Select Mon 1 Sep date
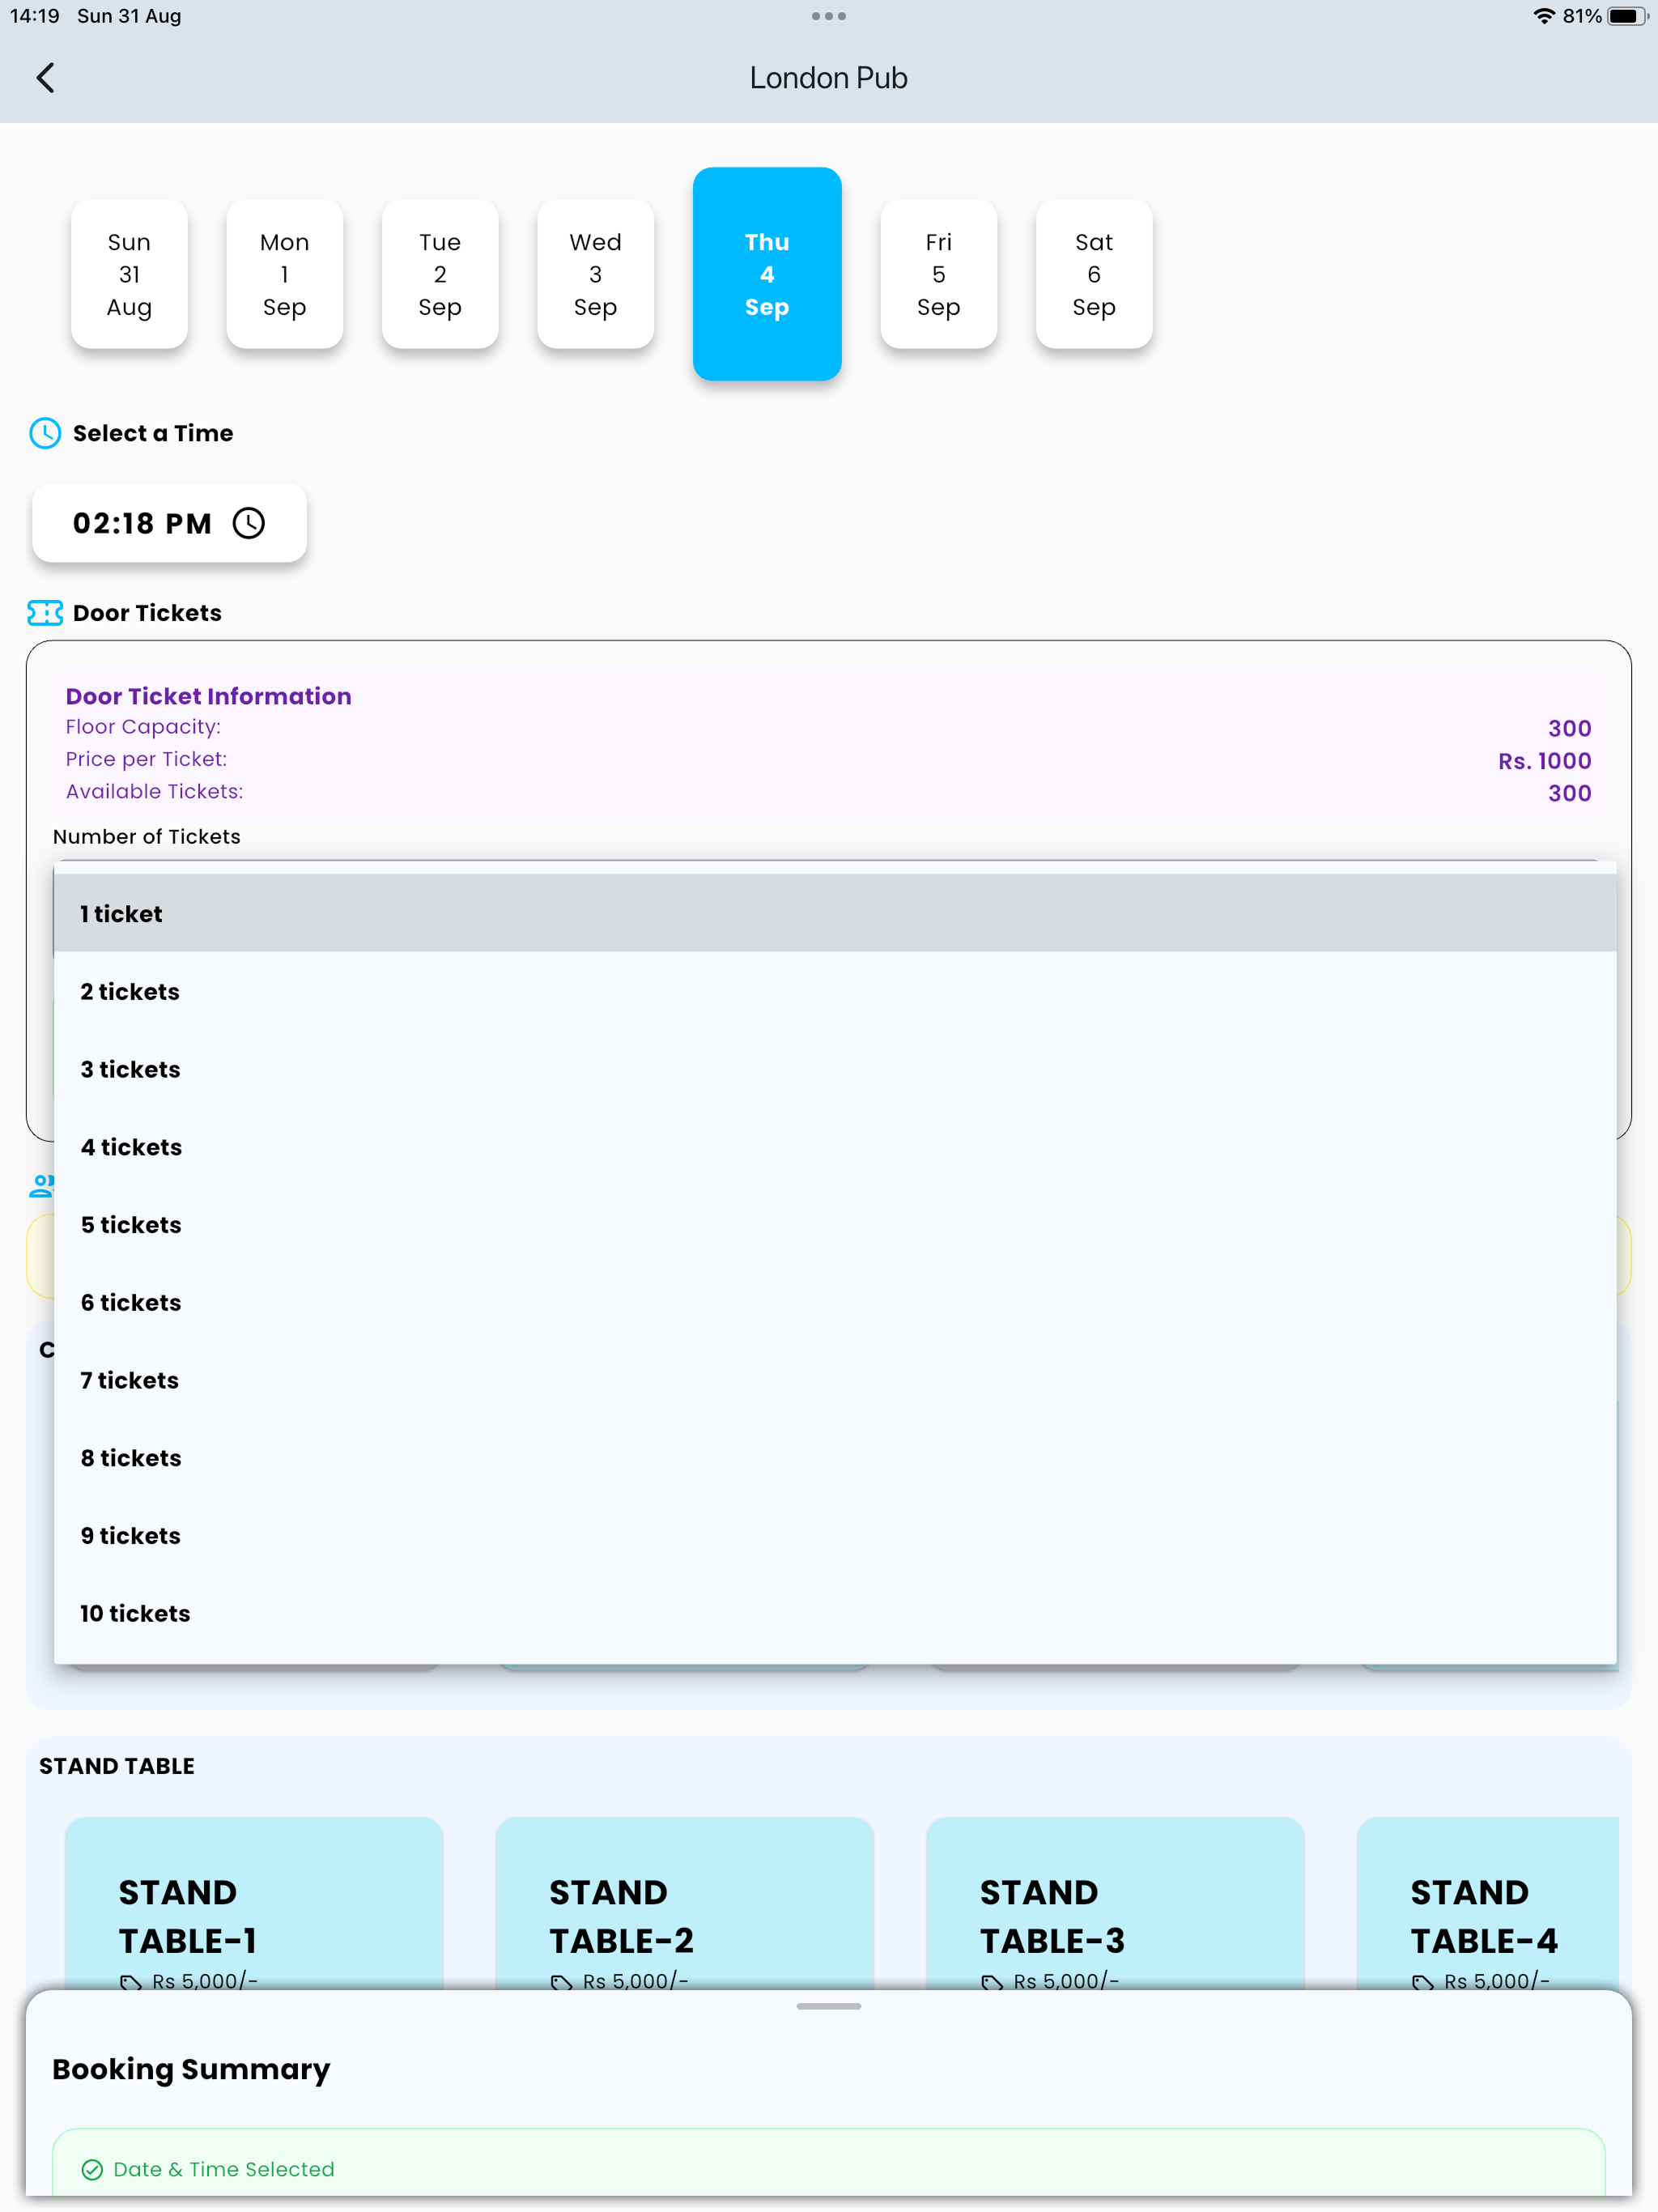The width and height of the screenshot is (1658, 2212). point(285,274)
